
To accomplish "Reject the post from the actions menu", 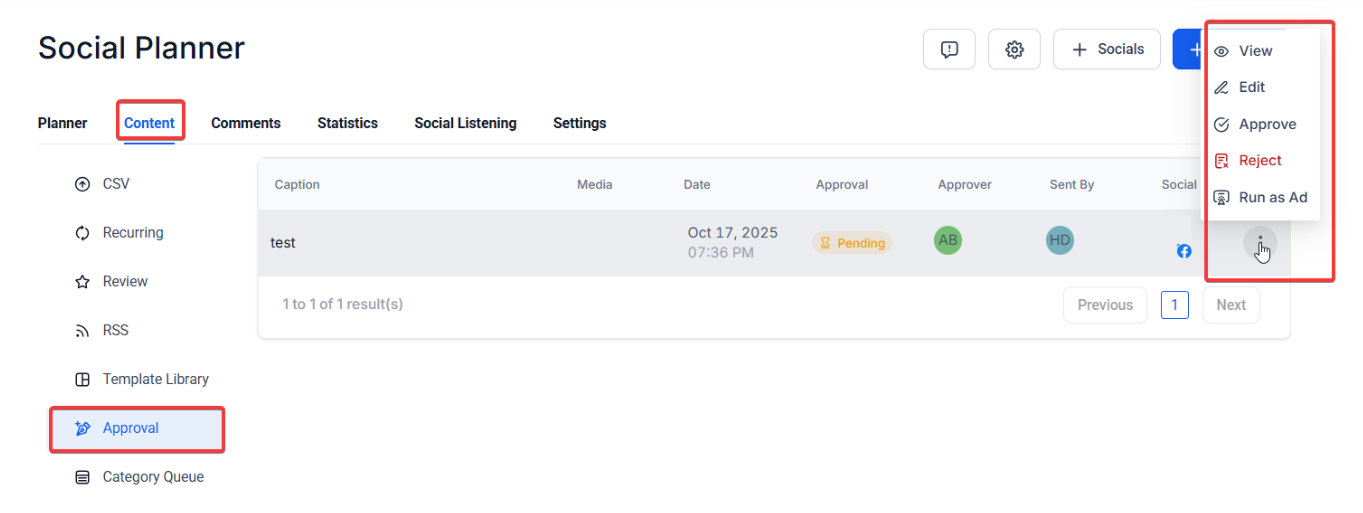I will (1259, 160).
